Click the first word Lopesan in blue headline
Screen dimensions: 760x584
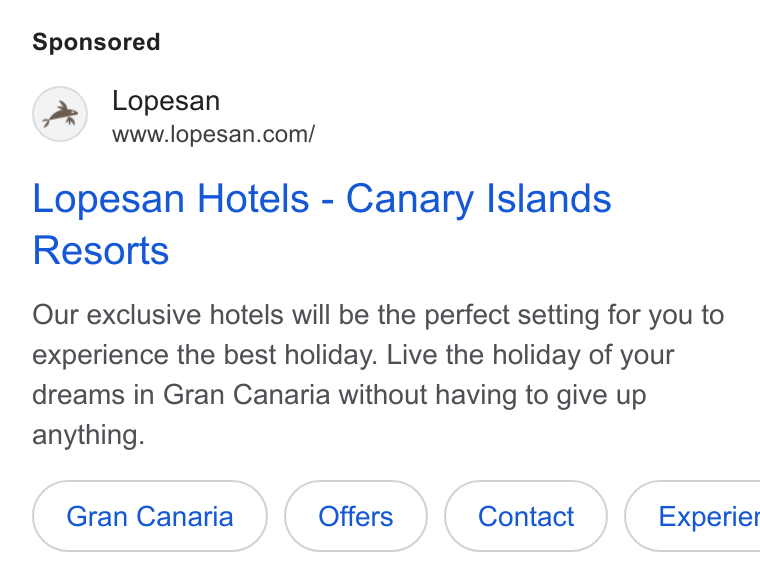(109, 199)
